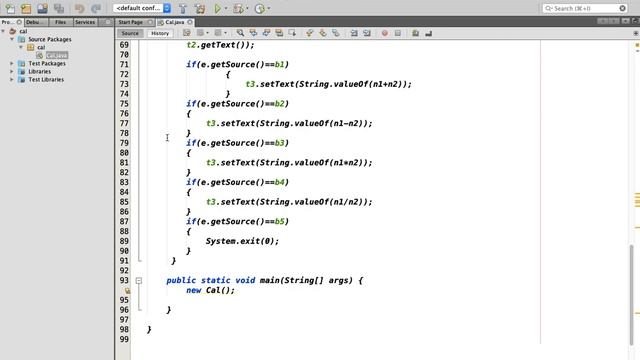Select Source Packages in project tree

point(50,39)
